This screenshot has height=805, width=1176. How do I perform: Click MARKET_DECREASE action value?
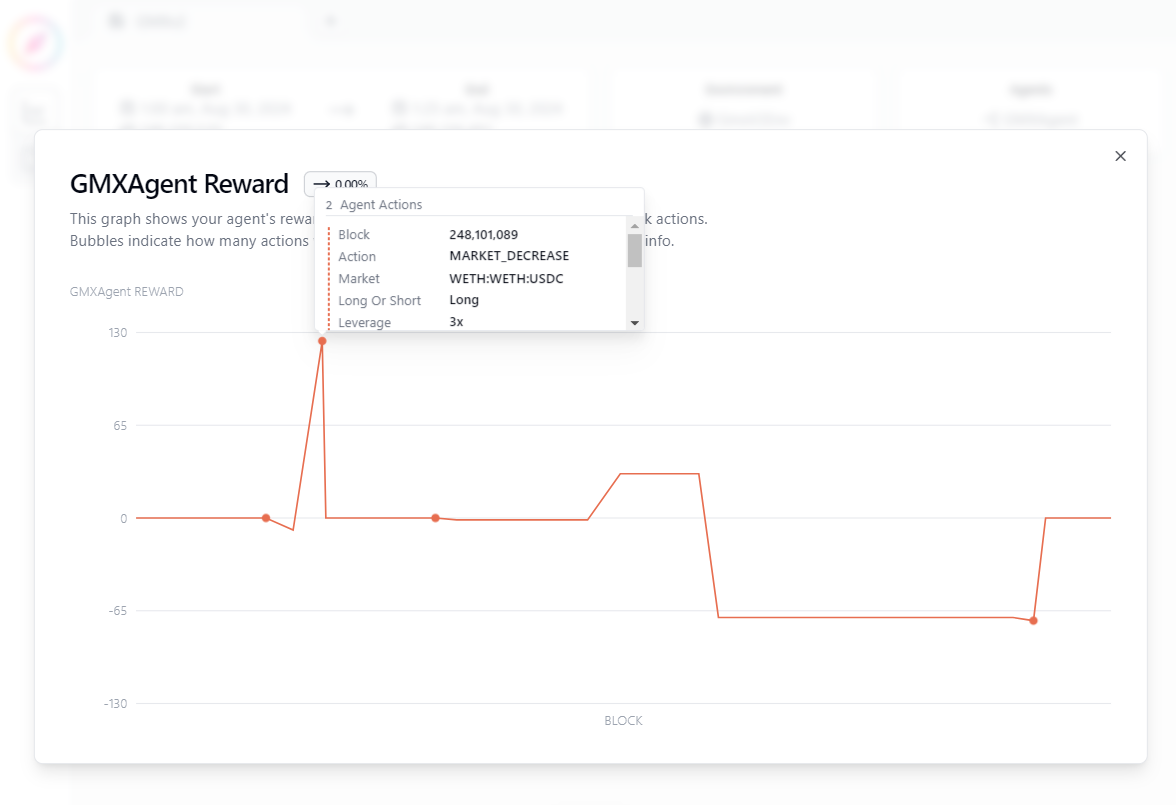[508, 256]
